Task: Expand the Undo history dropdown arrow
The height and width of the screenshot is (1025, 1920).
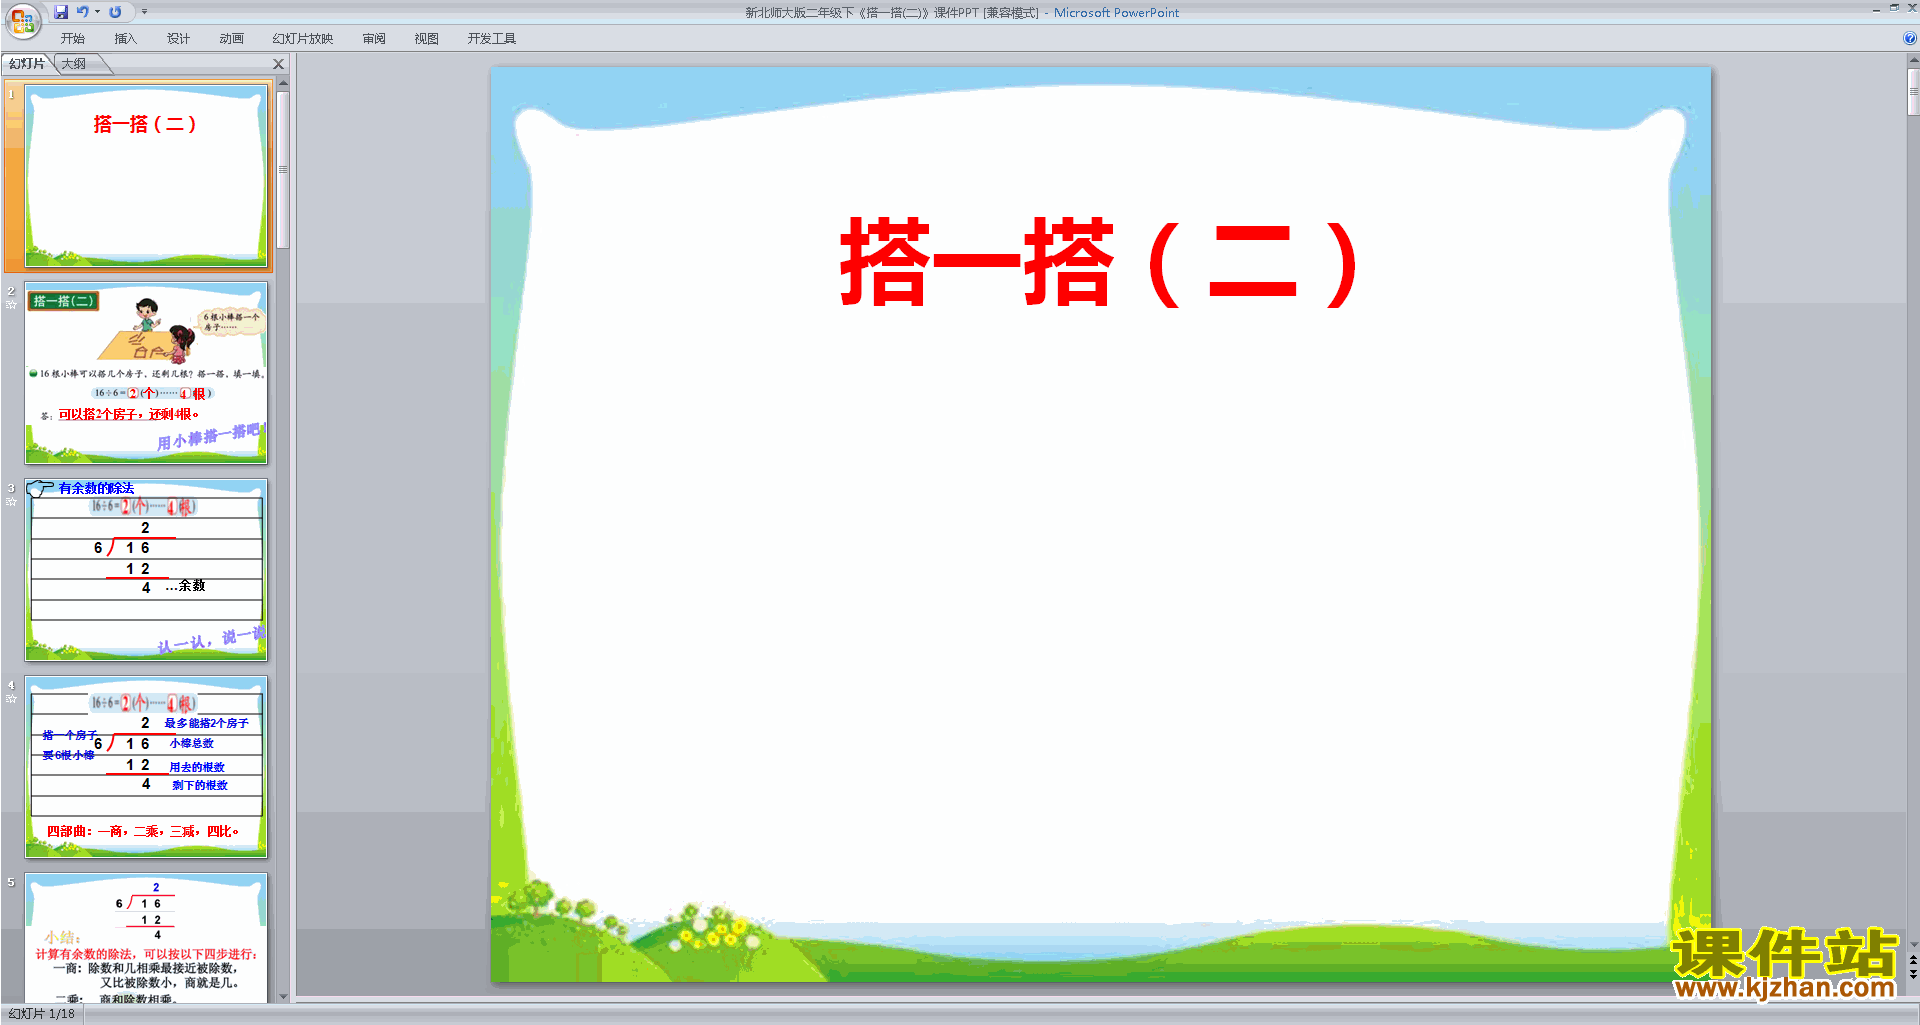Action: (x=97, y=12)
